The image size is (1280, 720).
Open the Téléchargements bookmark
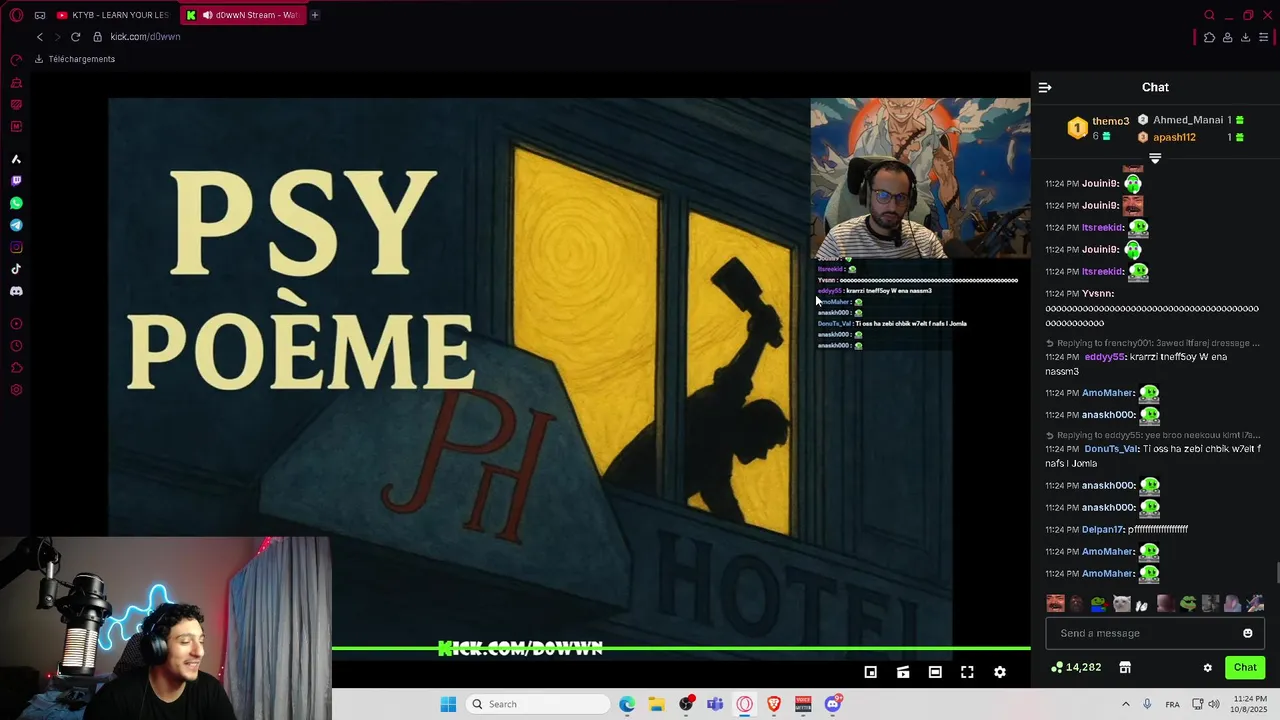point(75,59)
